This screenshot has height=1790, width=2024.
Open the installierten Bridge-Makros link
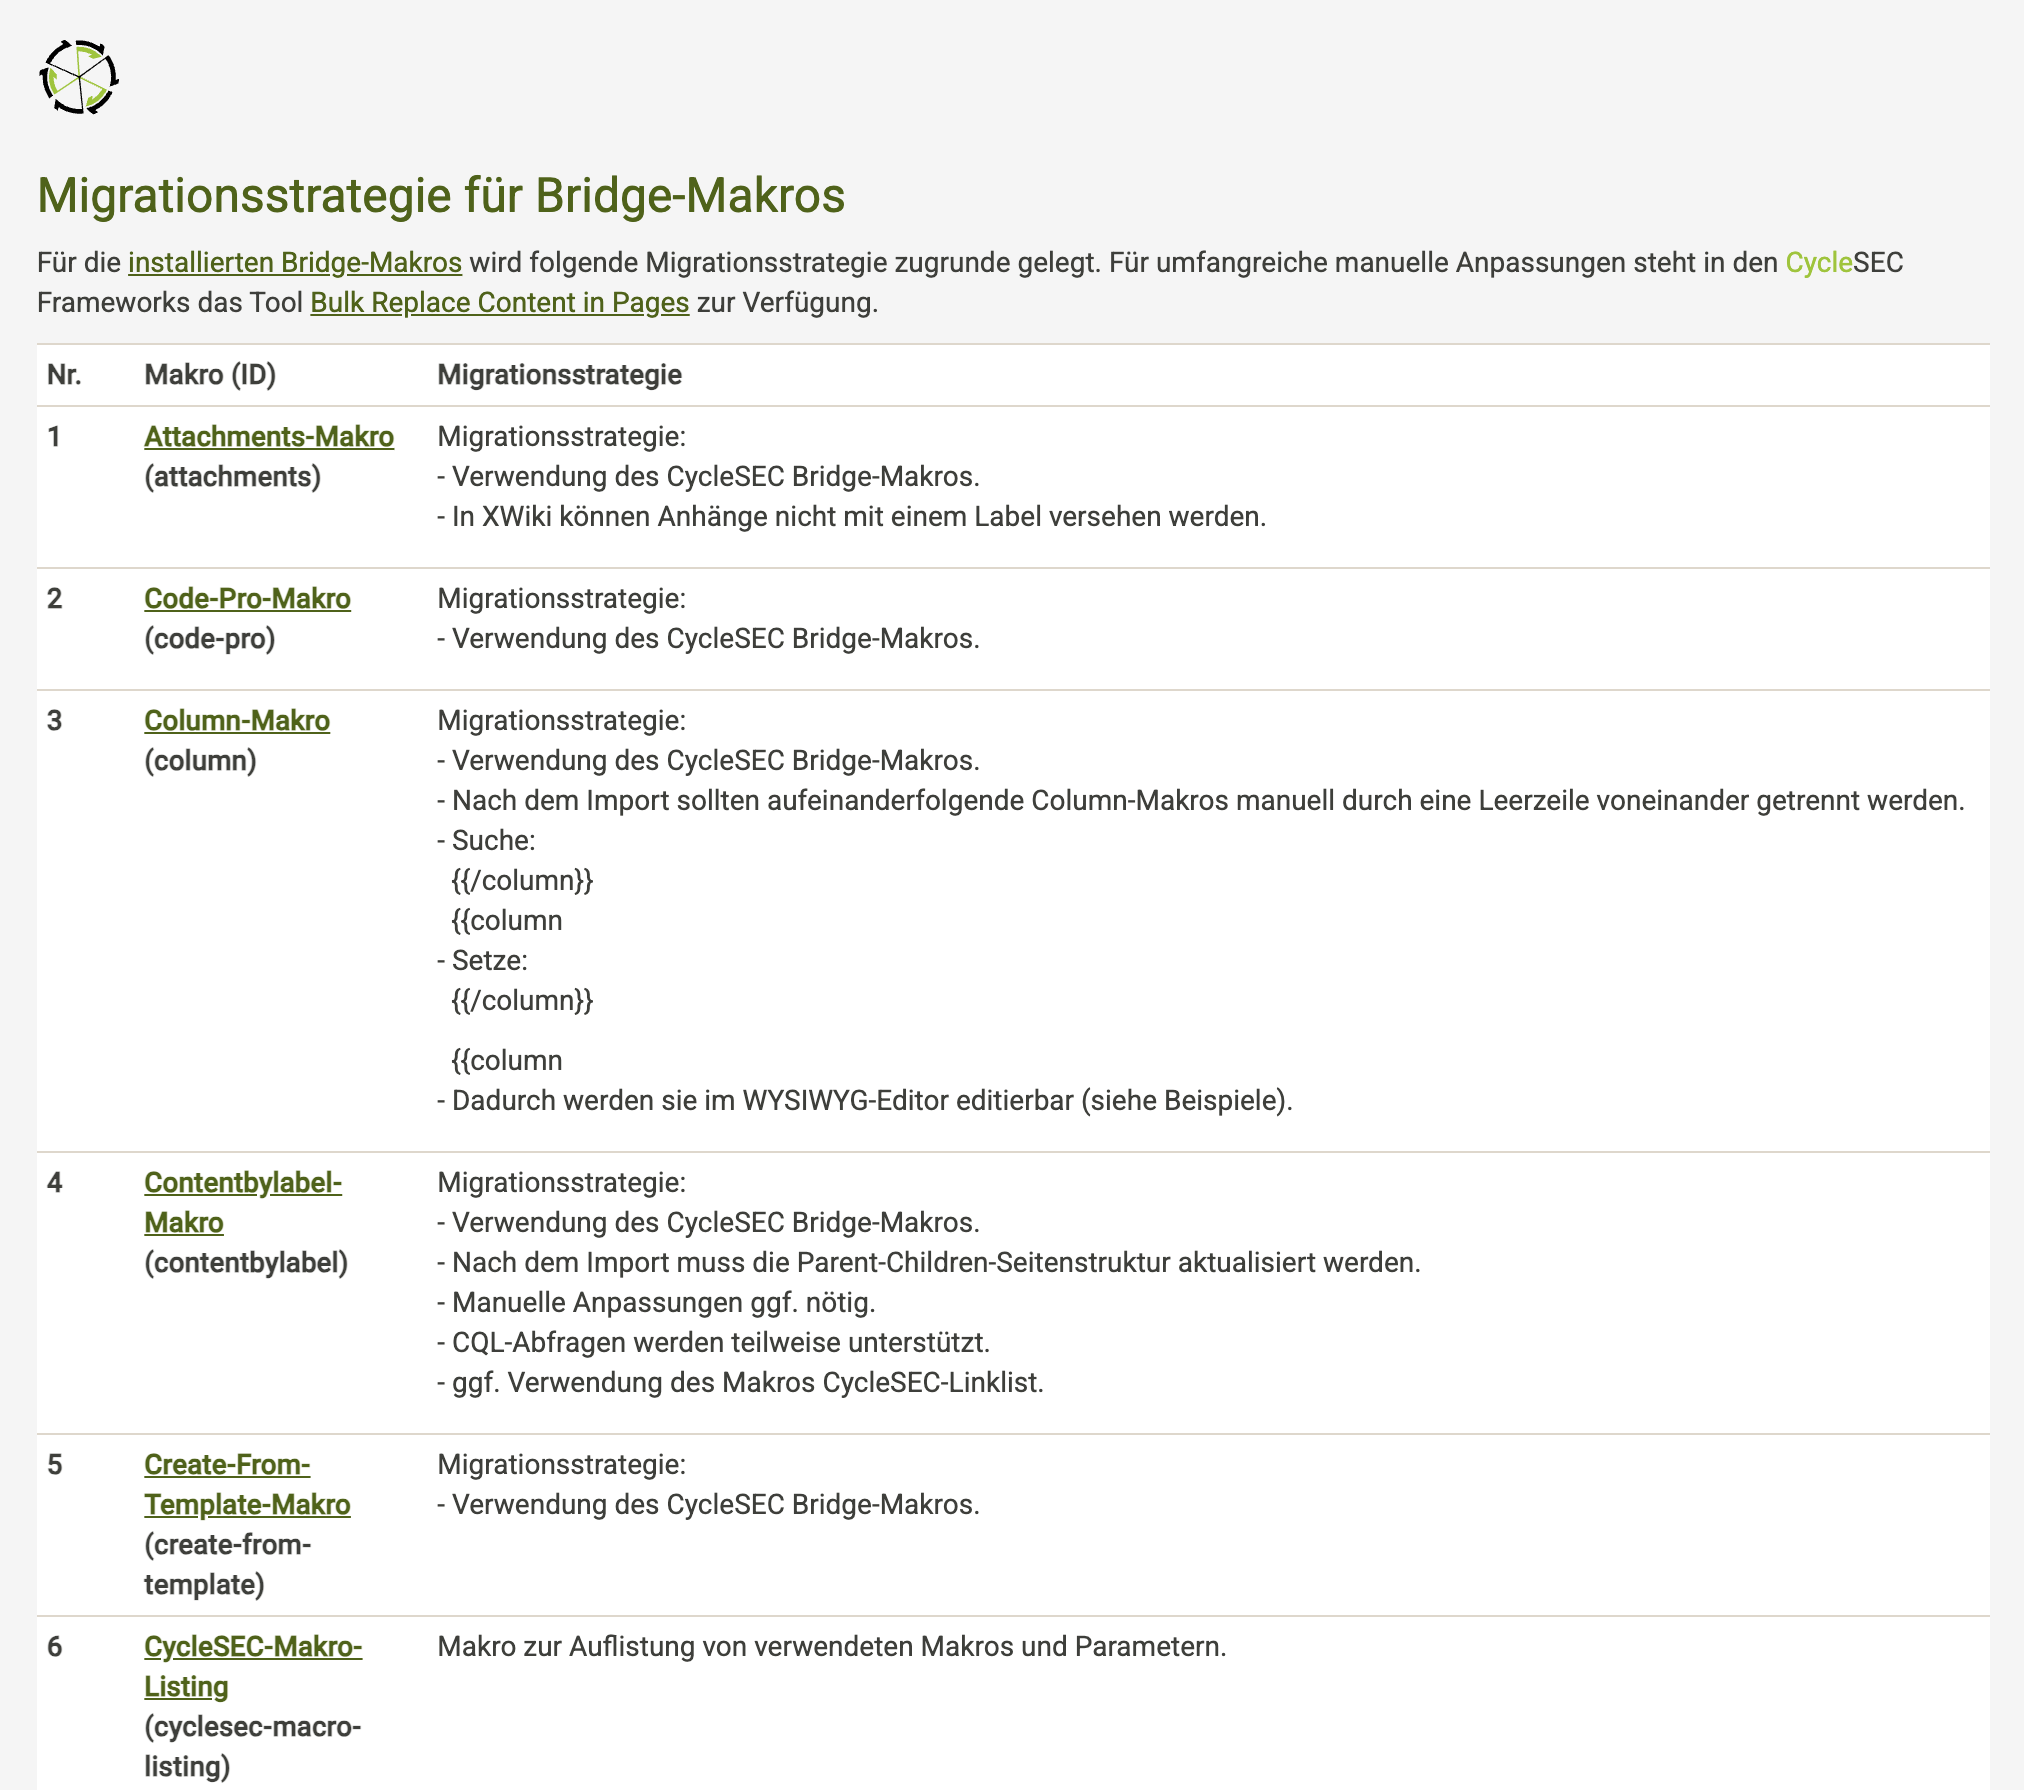point(294,262)
